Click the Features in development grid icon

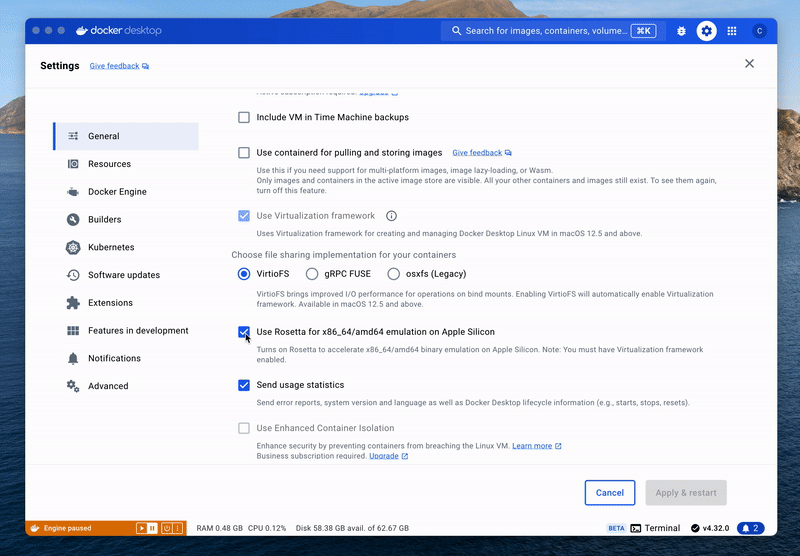click(x=73, y=331)
